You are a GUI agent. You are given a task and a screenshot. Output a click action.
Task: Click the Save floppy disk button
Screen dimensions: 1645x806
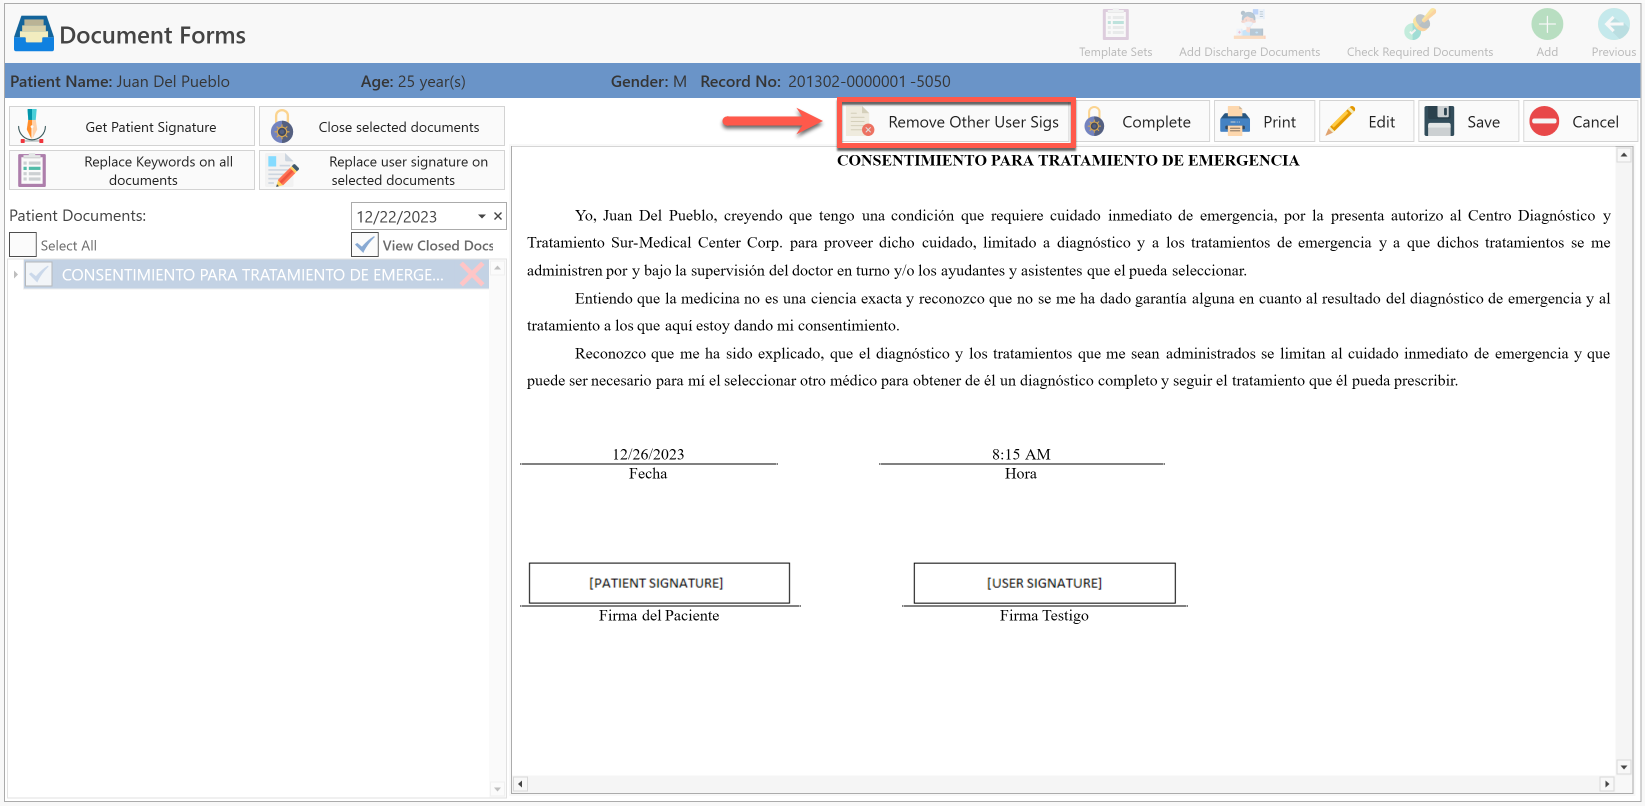click(x=1468, y=122)
